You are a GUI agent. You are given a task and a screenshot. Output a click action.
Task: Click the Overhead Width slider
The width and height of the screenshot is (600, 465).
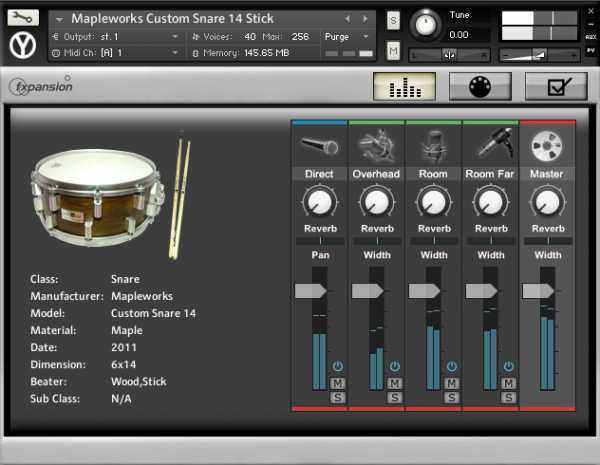(x=377, y=241)
